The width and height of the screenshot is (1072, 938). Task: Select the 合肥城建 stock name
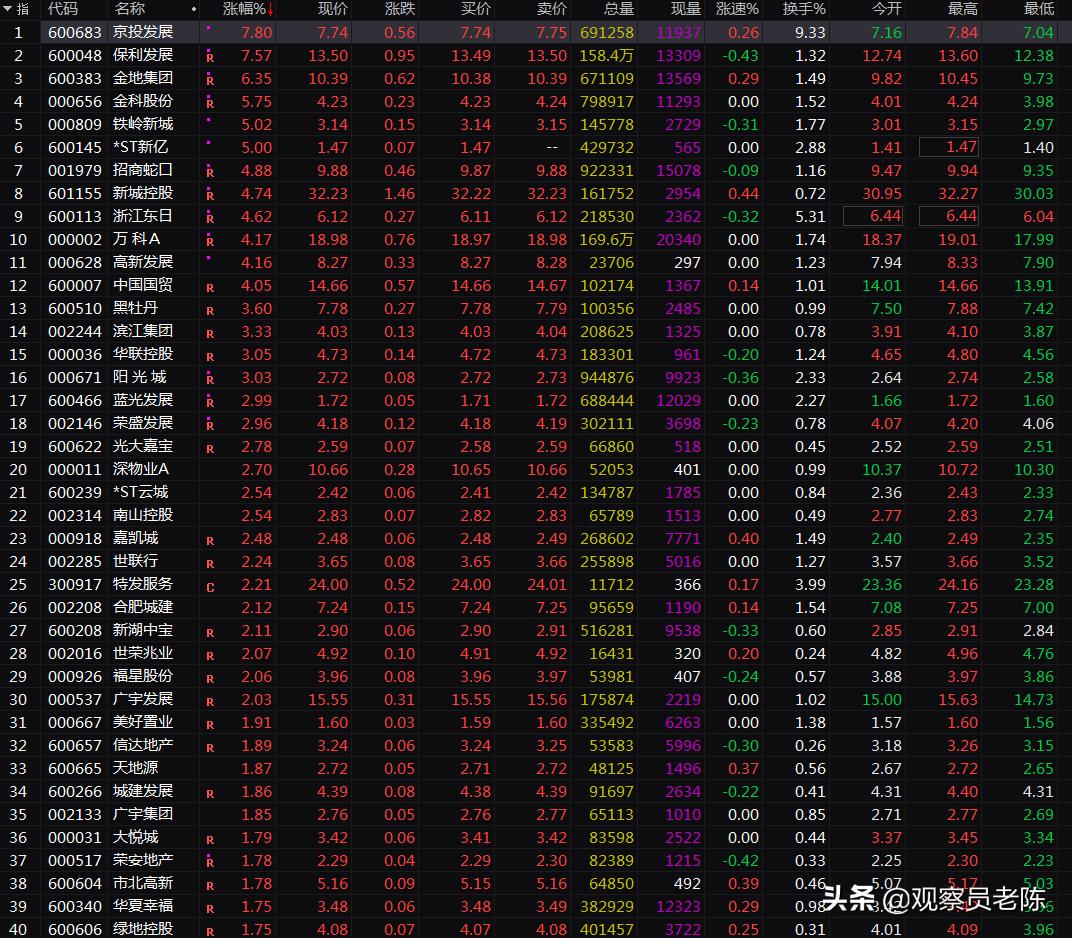coord(143,607)
